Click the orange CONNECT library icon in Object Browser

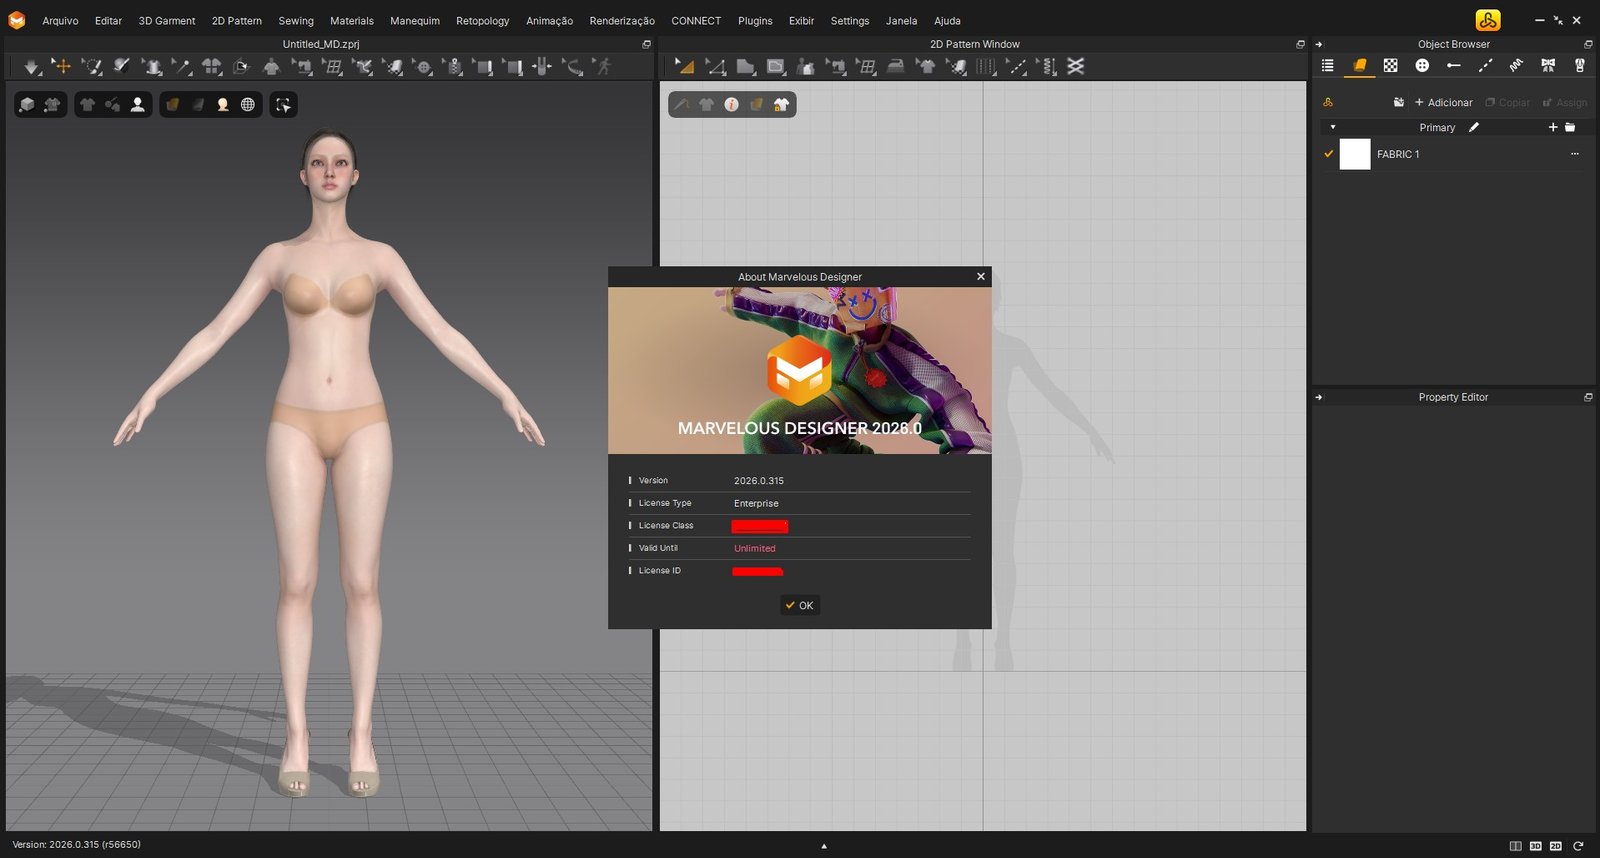(x=1328, y=102)
